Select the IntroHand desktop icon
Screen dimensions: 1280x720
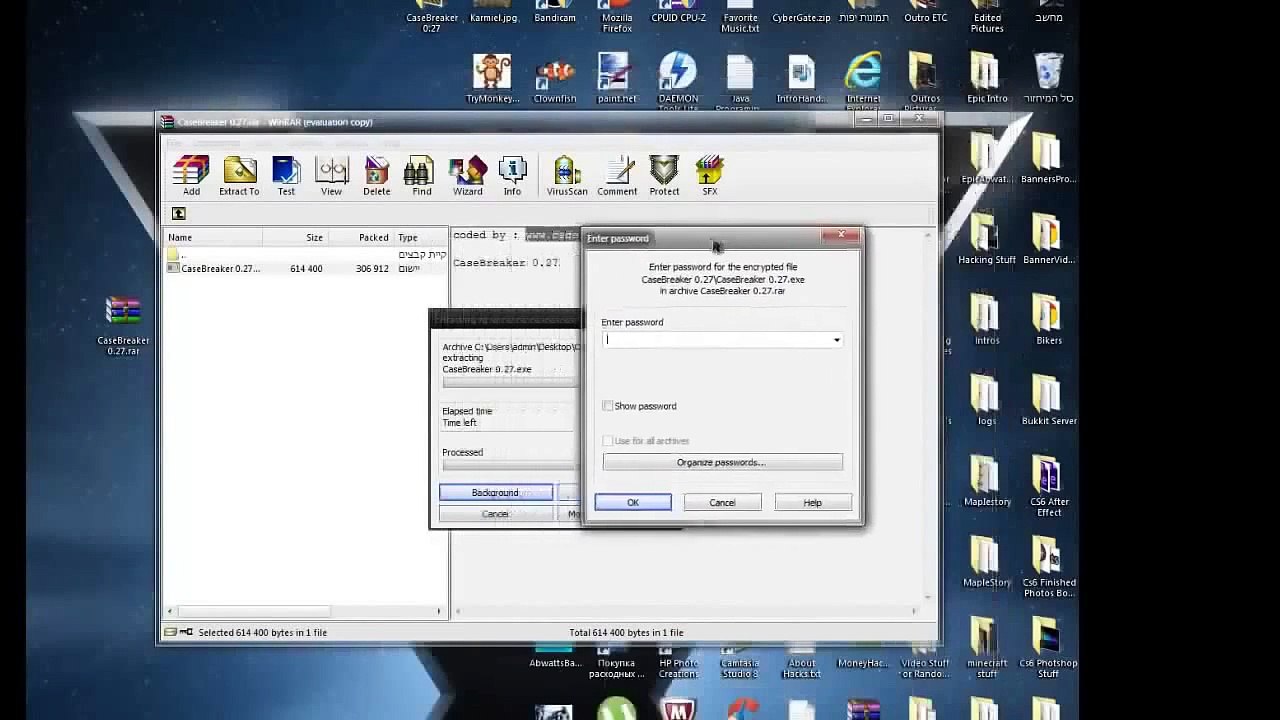801,78
